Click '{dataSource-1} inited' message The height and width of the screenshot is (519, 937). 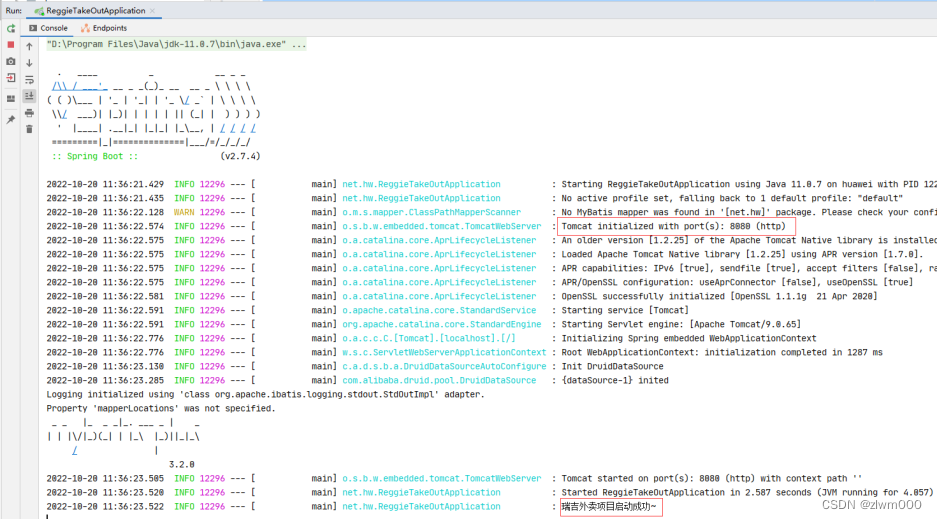[615, 380]
